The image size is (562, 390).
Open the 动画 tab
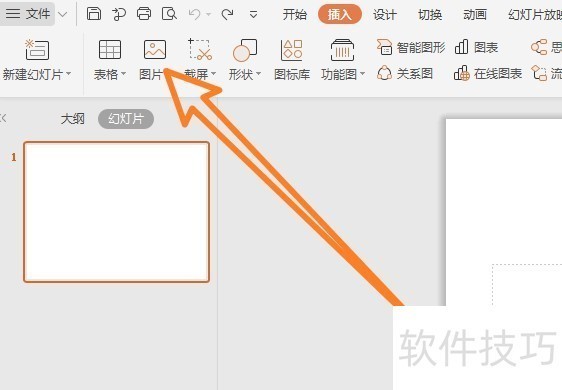[x=475, y=15]
